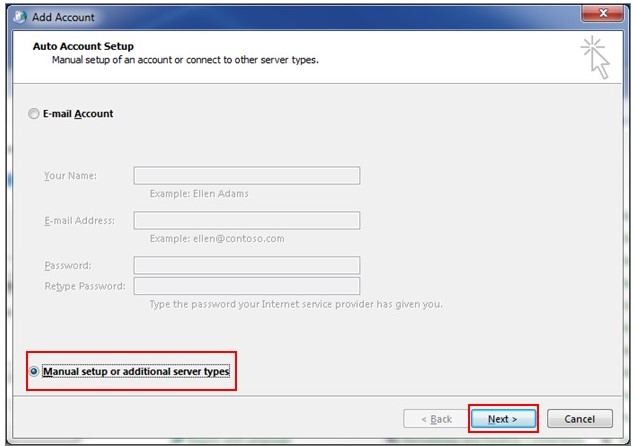Click the Example: Ellen Adams hint text
This screenshot has width=634, height=446.
click(199, 194)
